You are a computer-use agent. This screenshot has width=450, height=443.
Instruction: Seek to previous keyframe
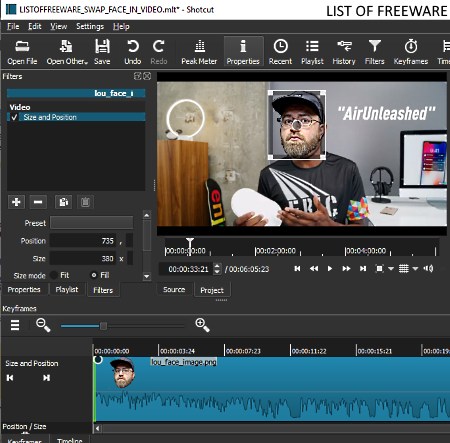point(10,378)
